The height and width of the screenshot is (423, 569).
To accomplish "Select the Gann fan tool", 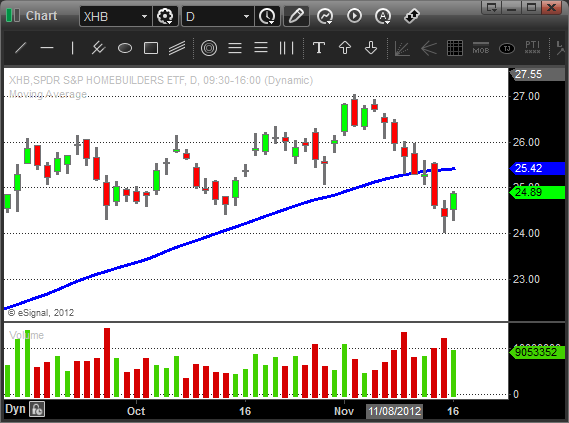I will click(402, 48).
